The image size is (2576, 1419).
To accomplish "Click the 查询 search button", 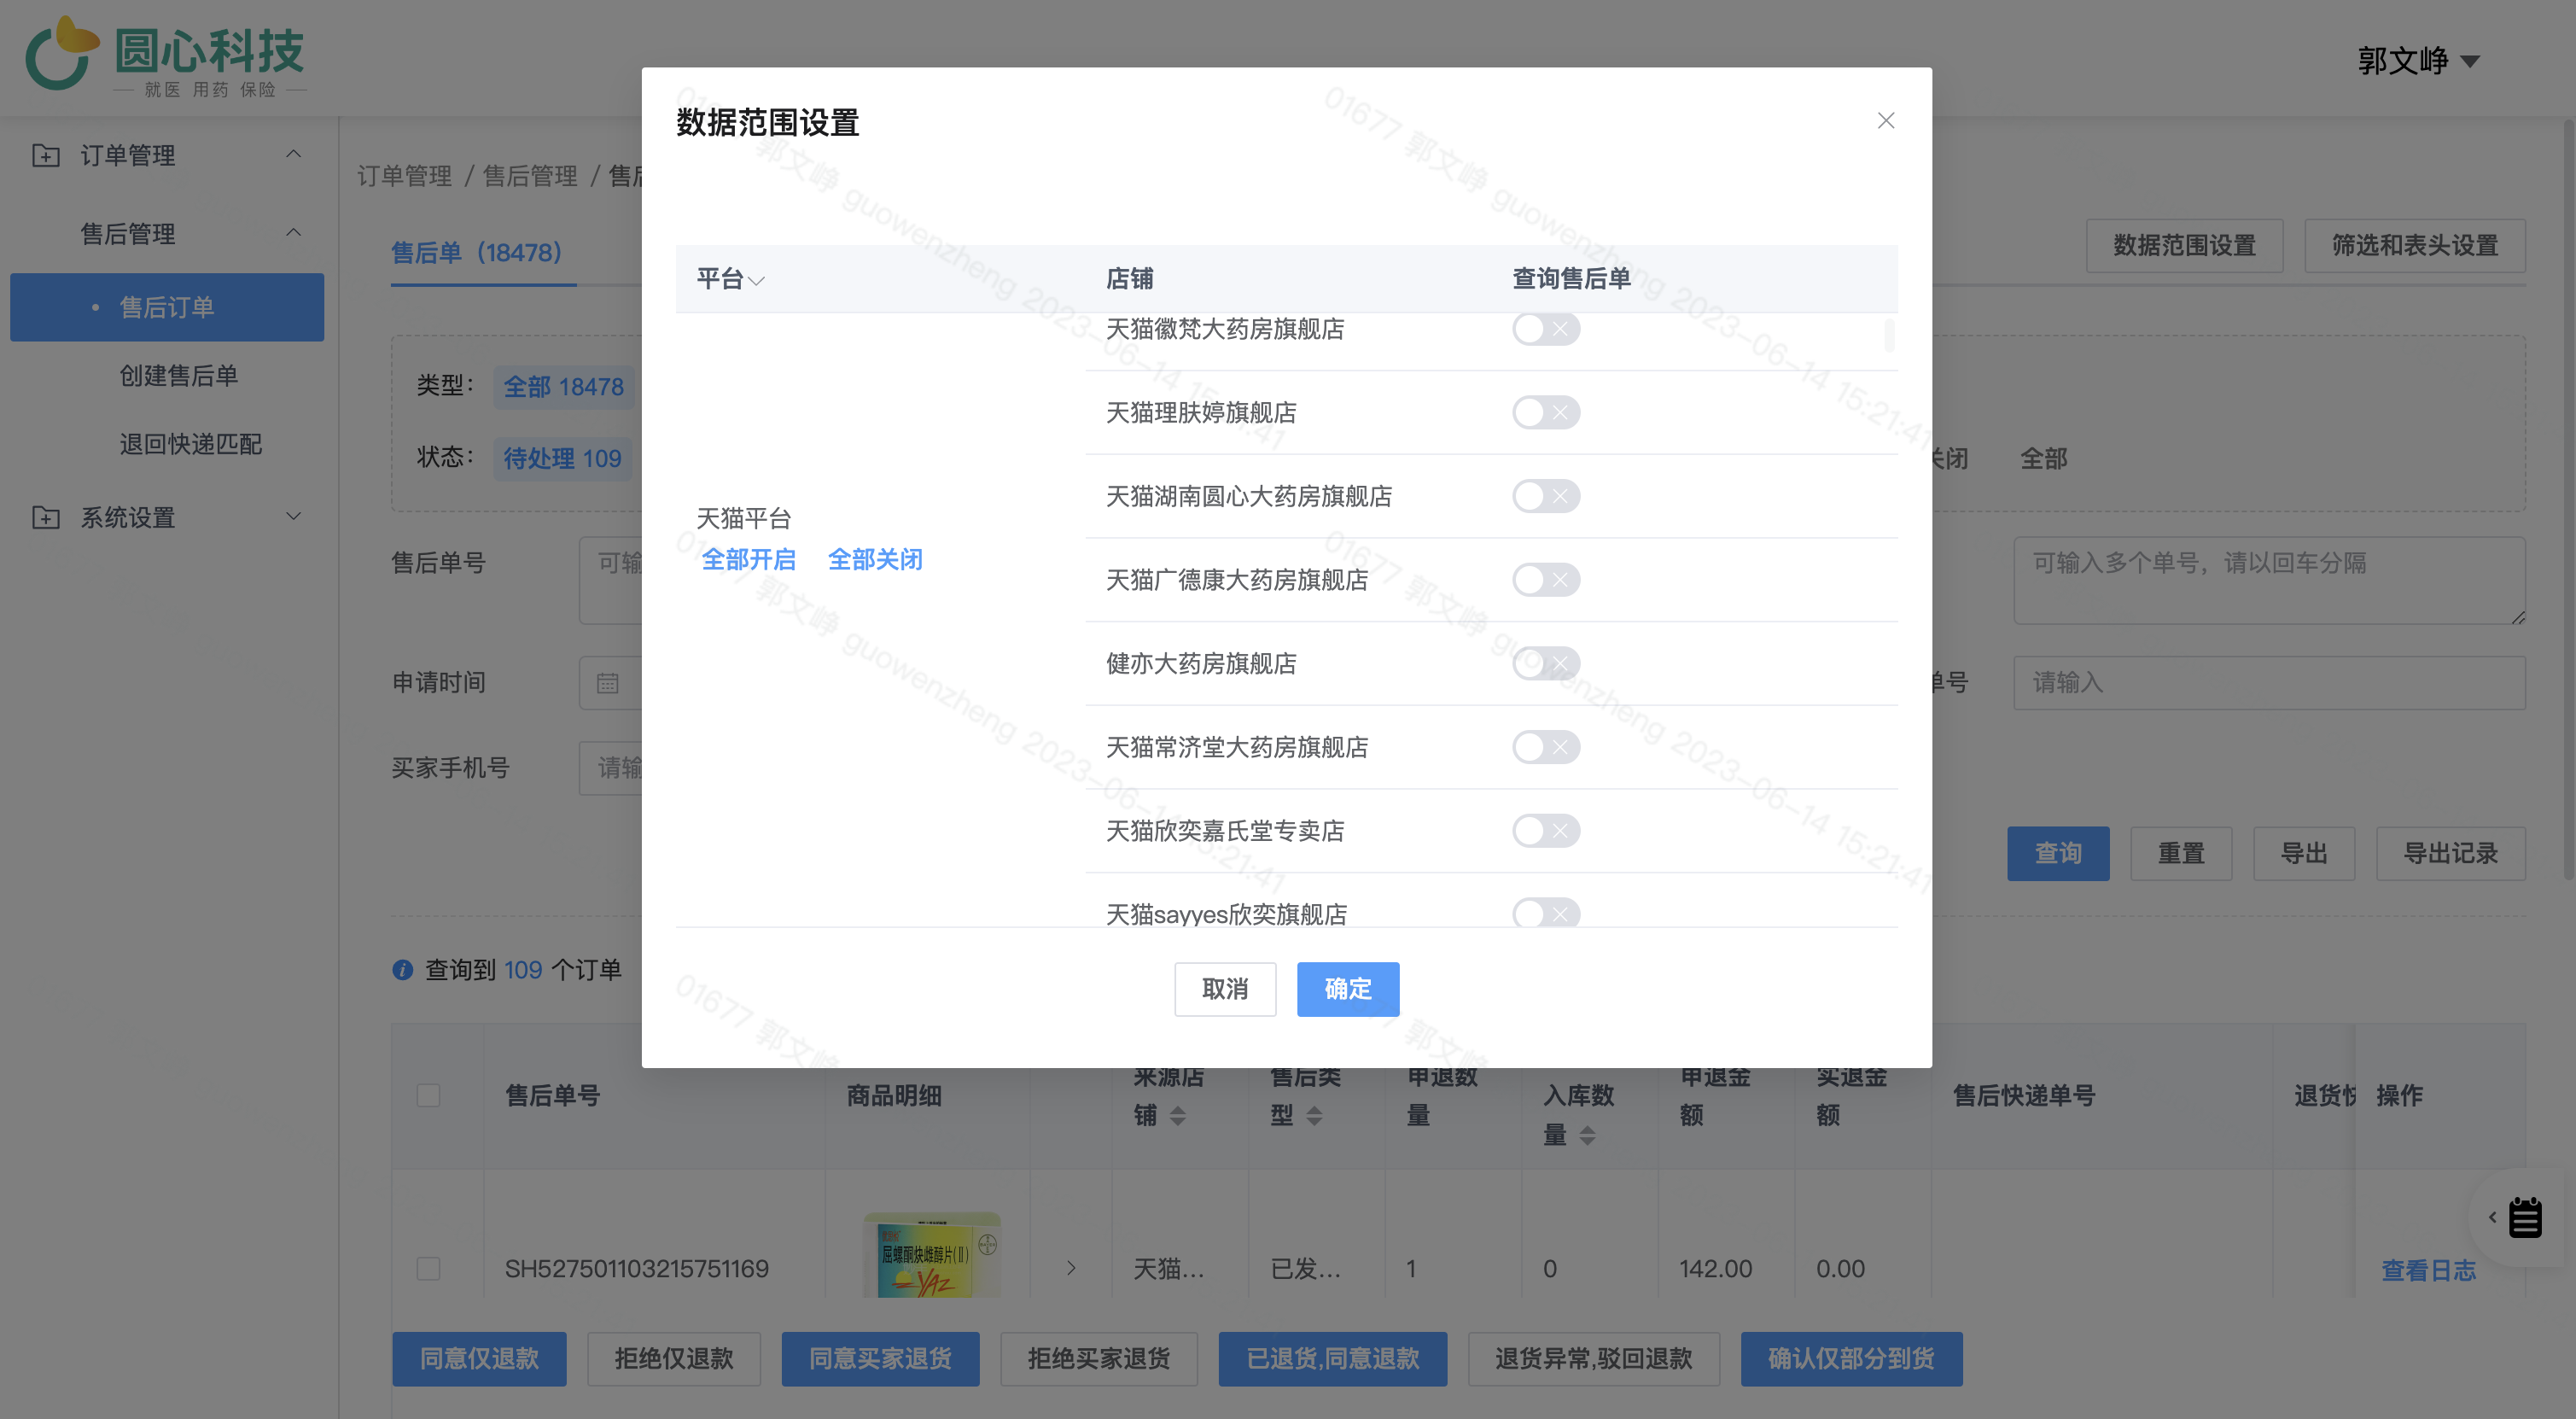I will click(x=2058, y=854).
